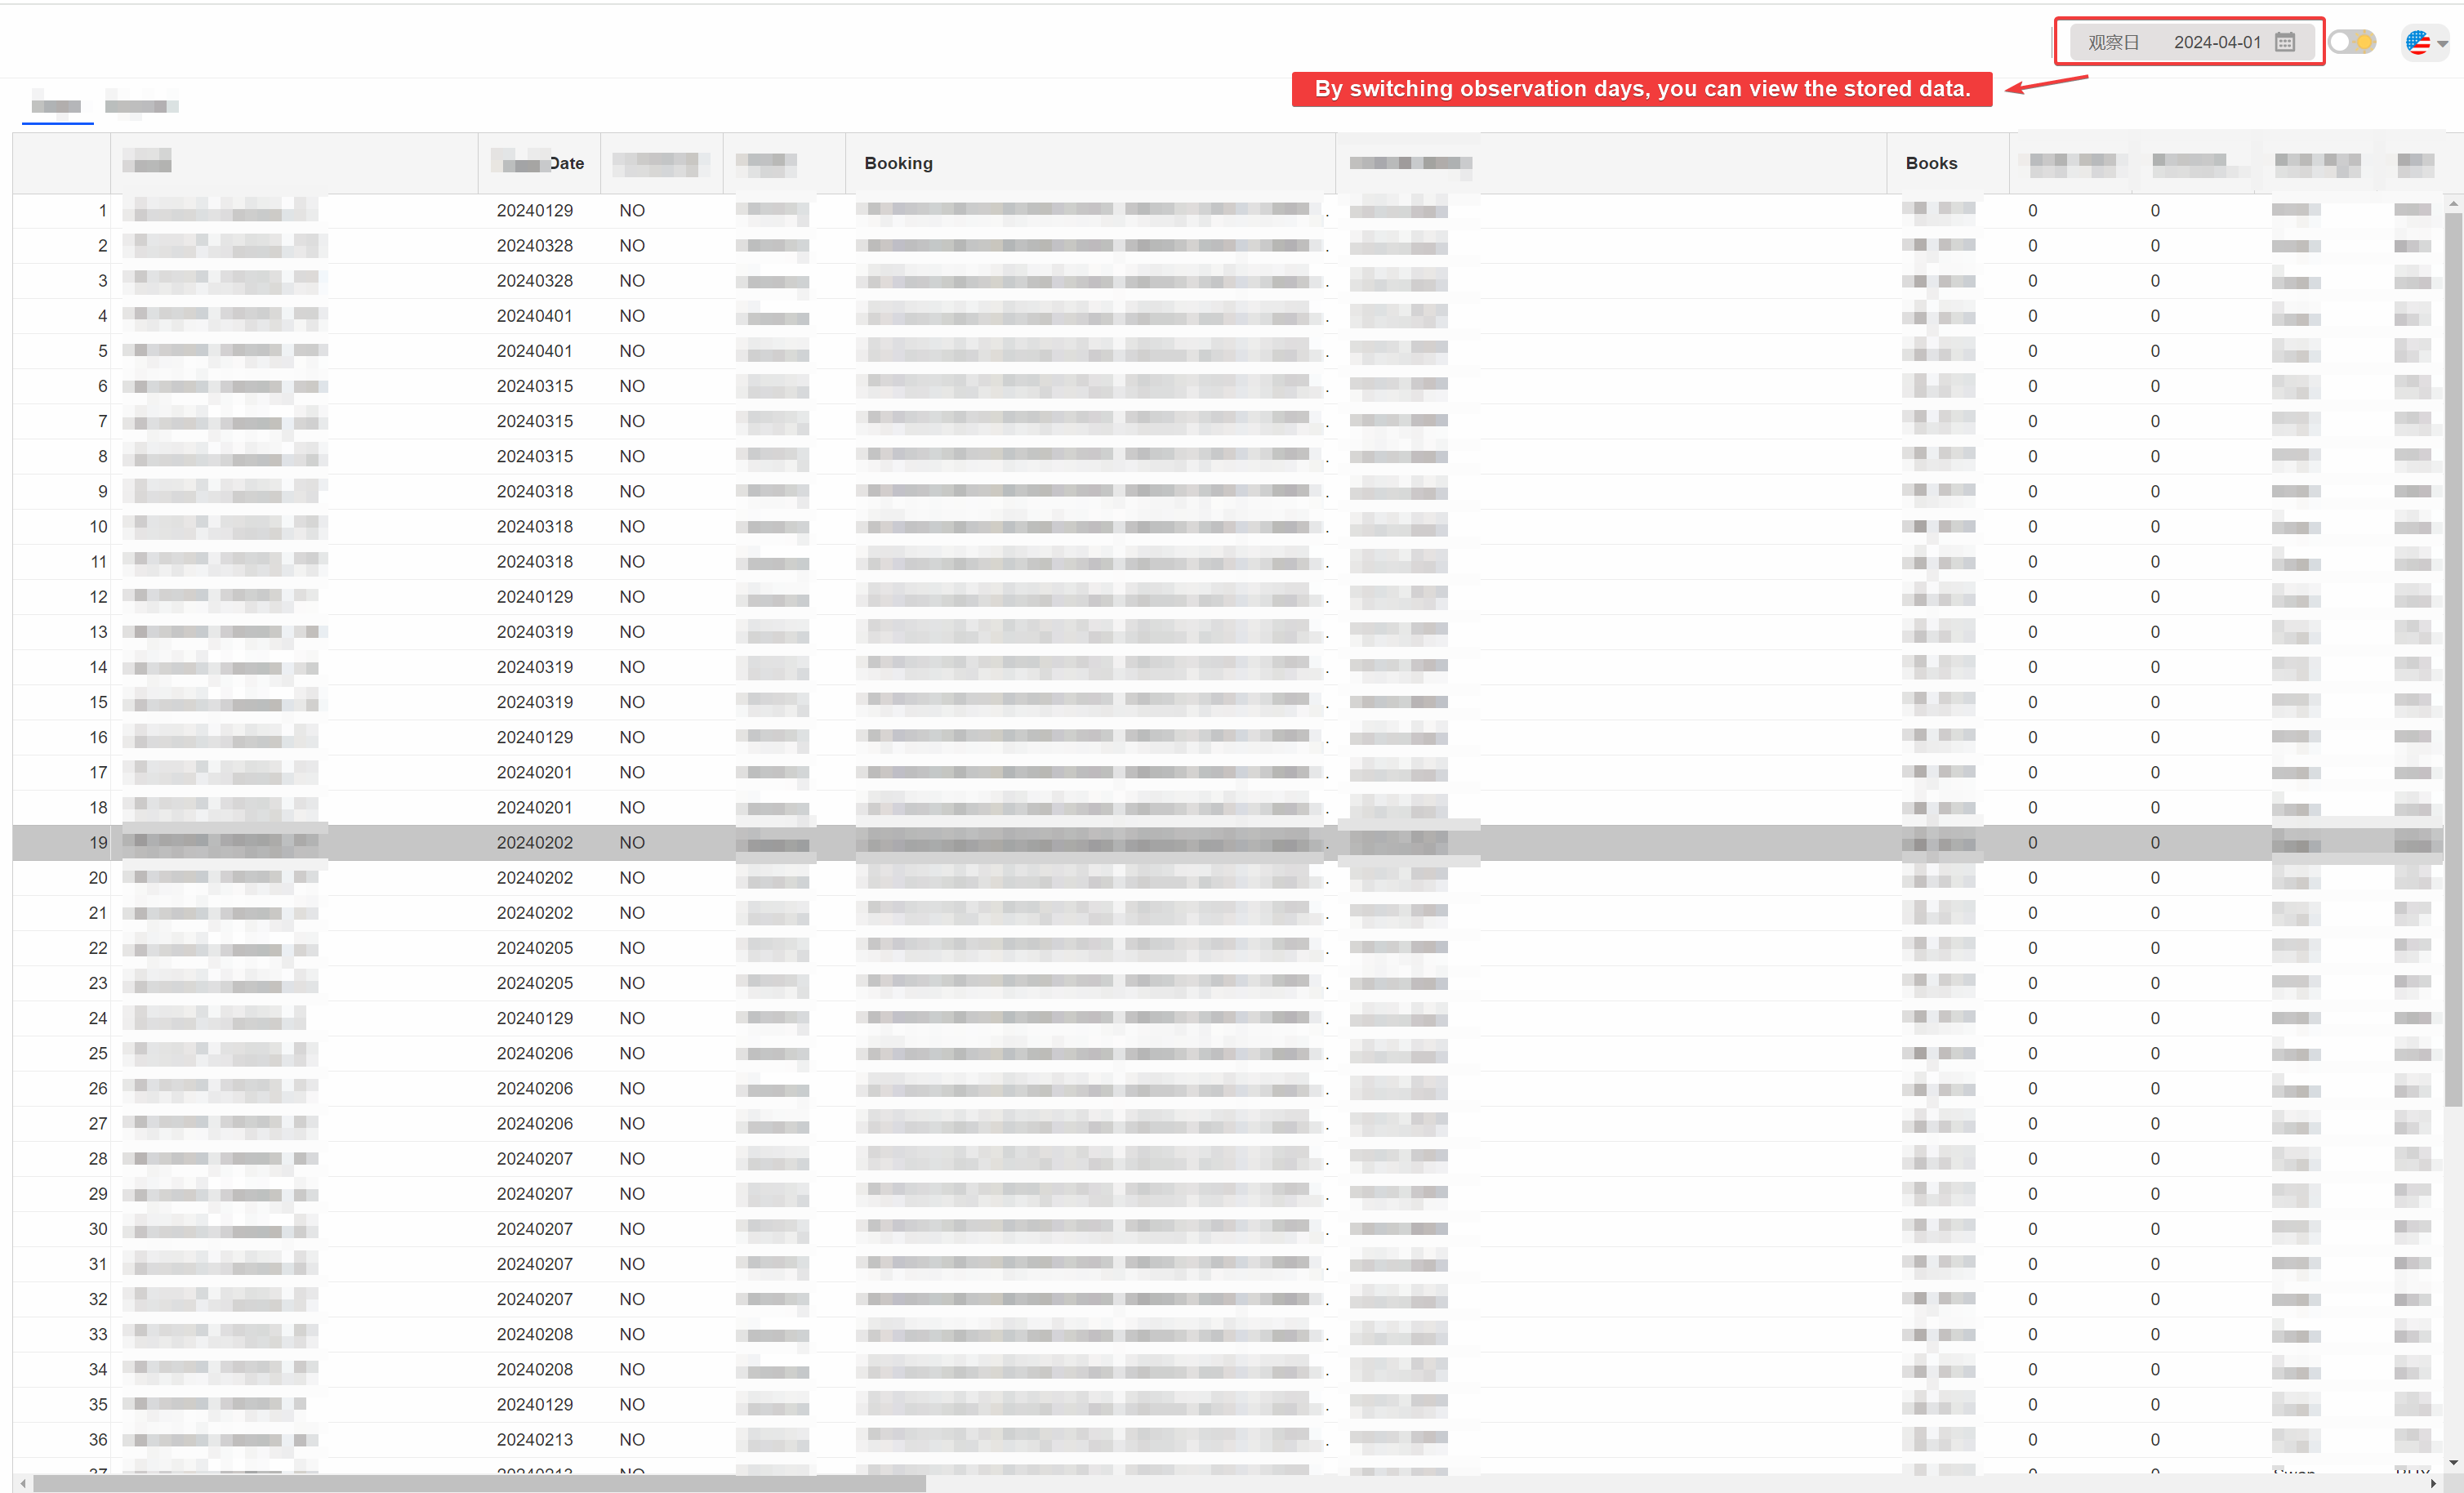
Task: Select date 20240129 in row 16
Action: [x=535, y=737]
